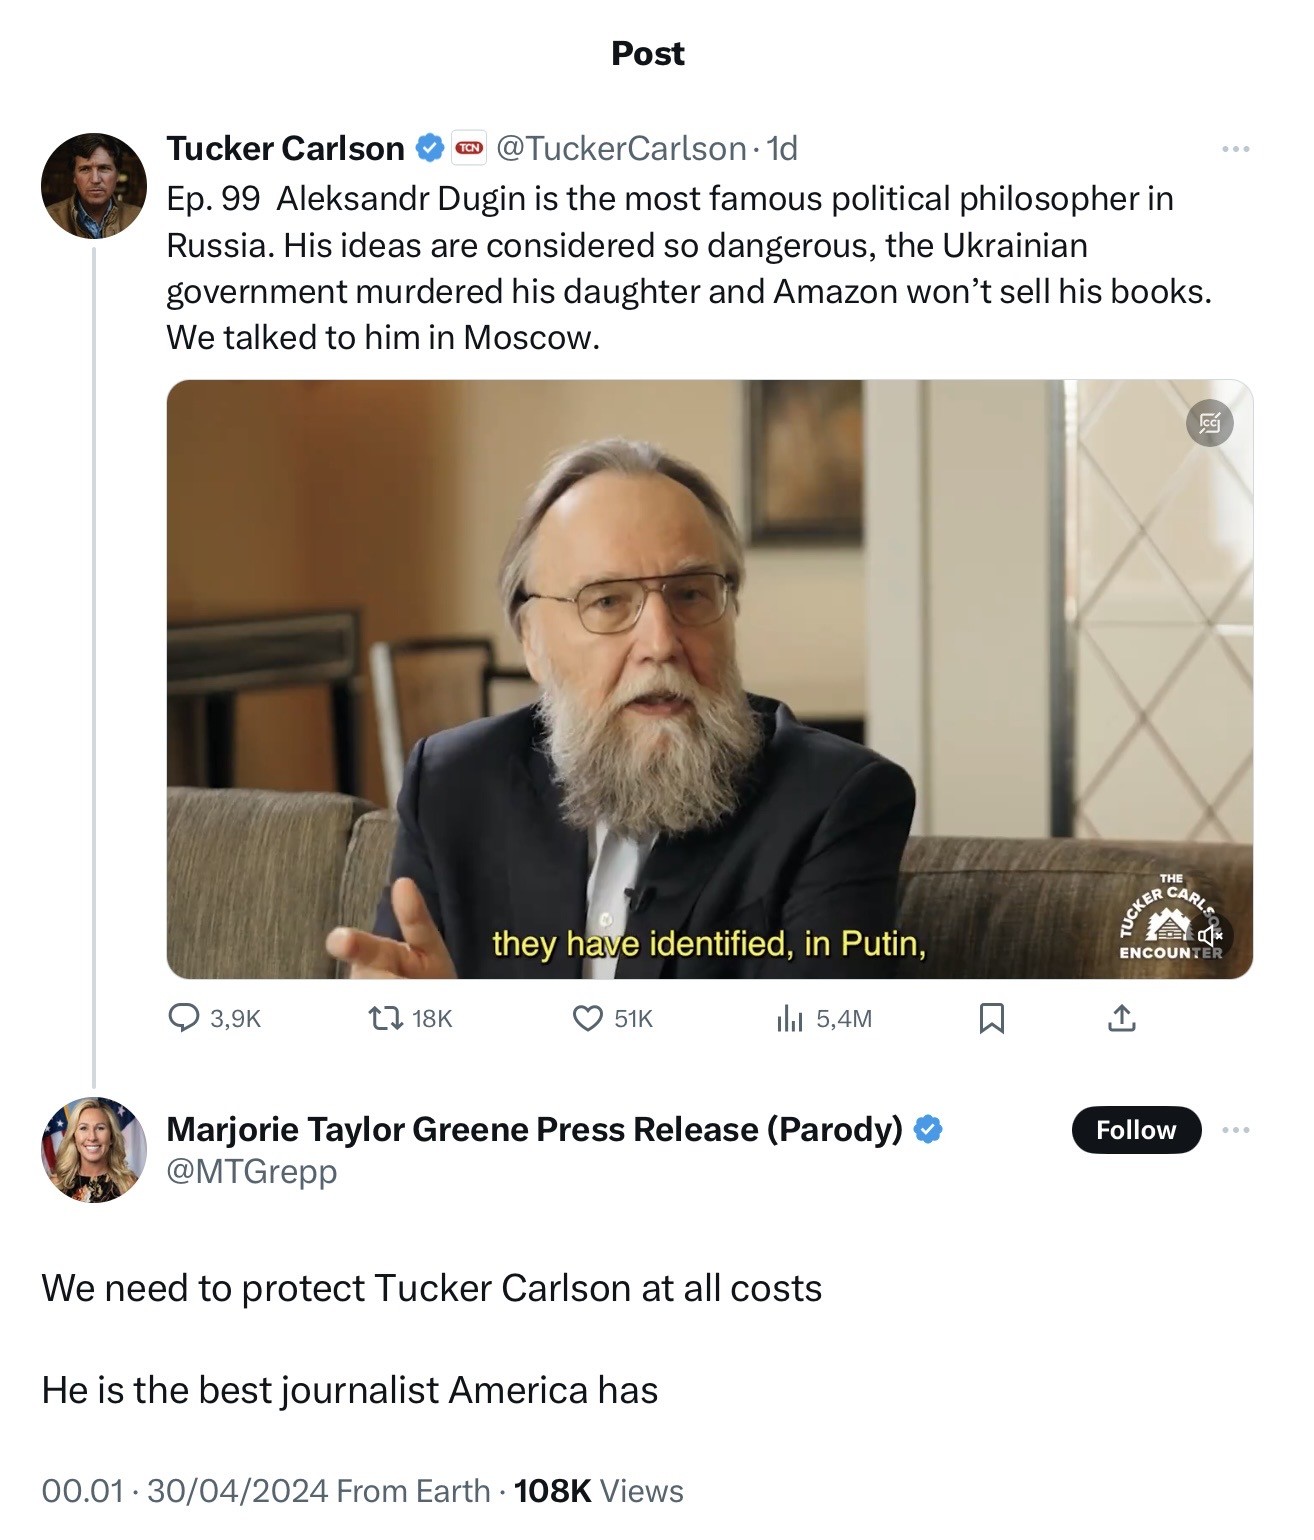The width and height of the screenshot is (1314, 1540).
Task: Play the Aleksandr Dugin interview video
Action: (708, 678)
